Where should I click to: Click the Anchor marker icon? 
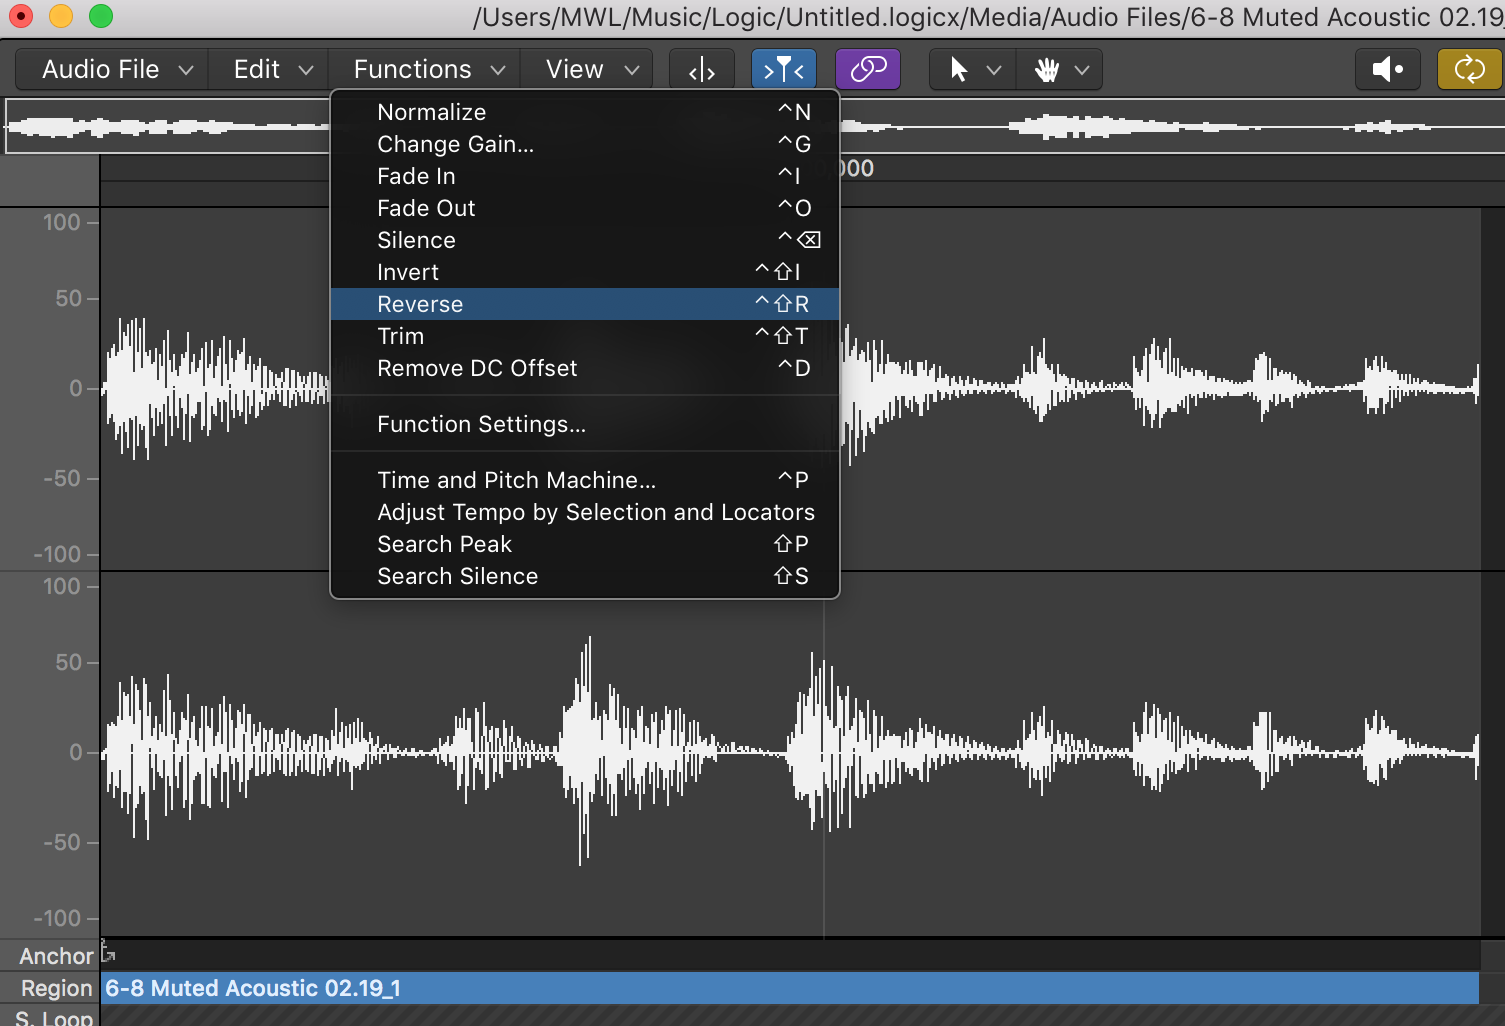coord(108,950)
